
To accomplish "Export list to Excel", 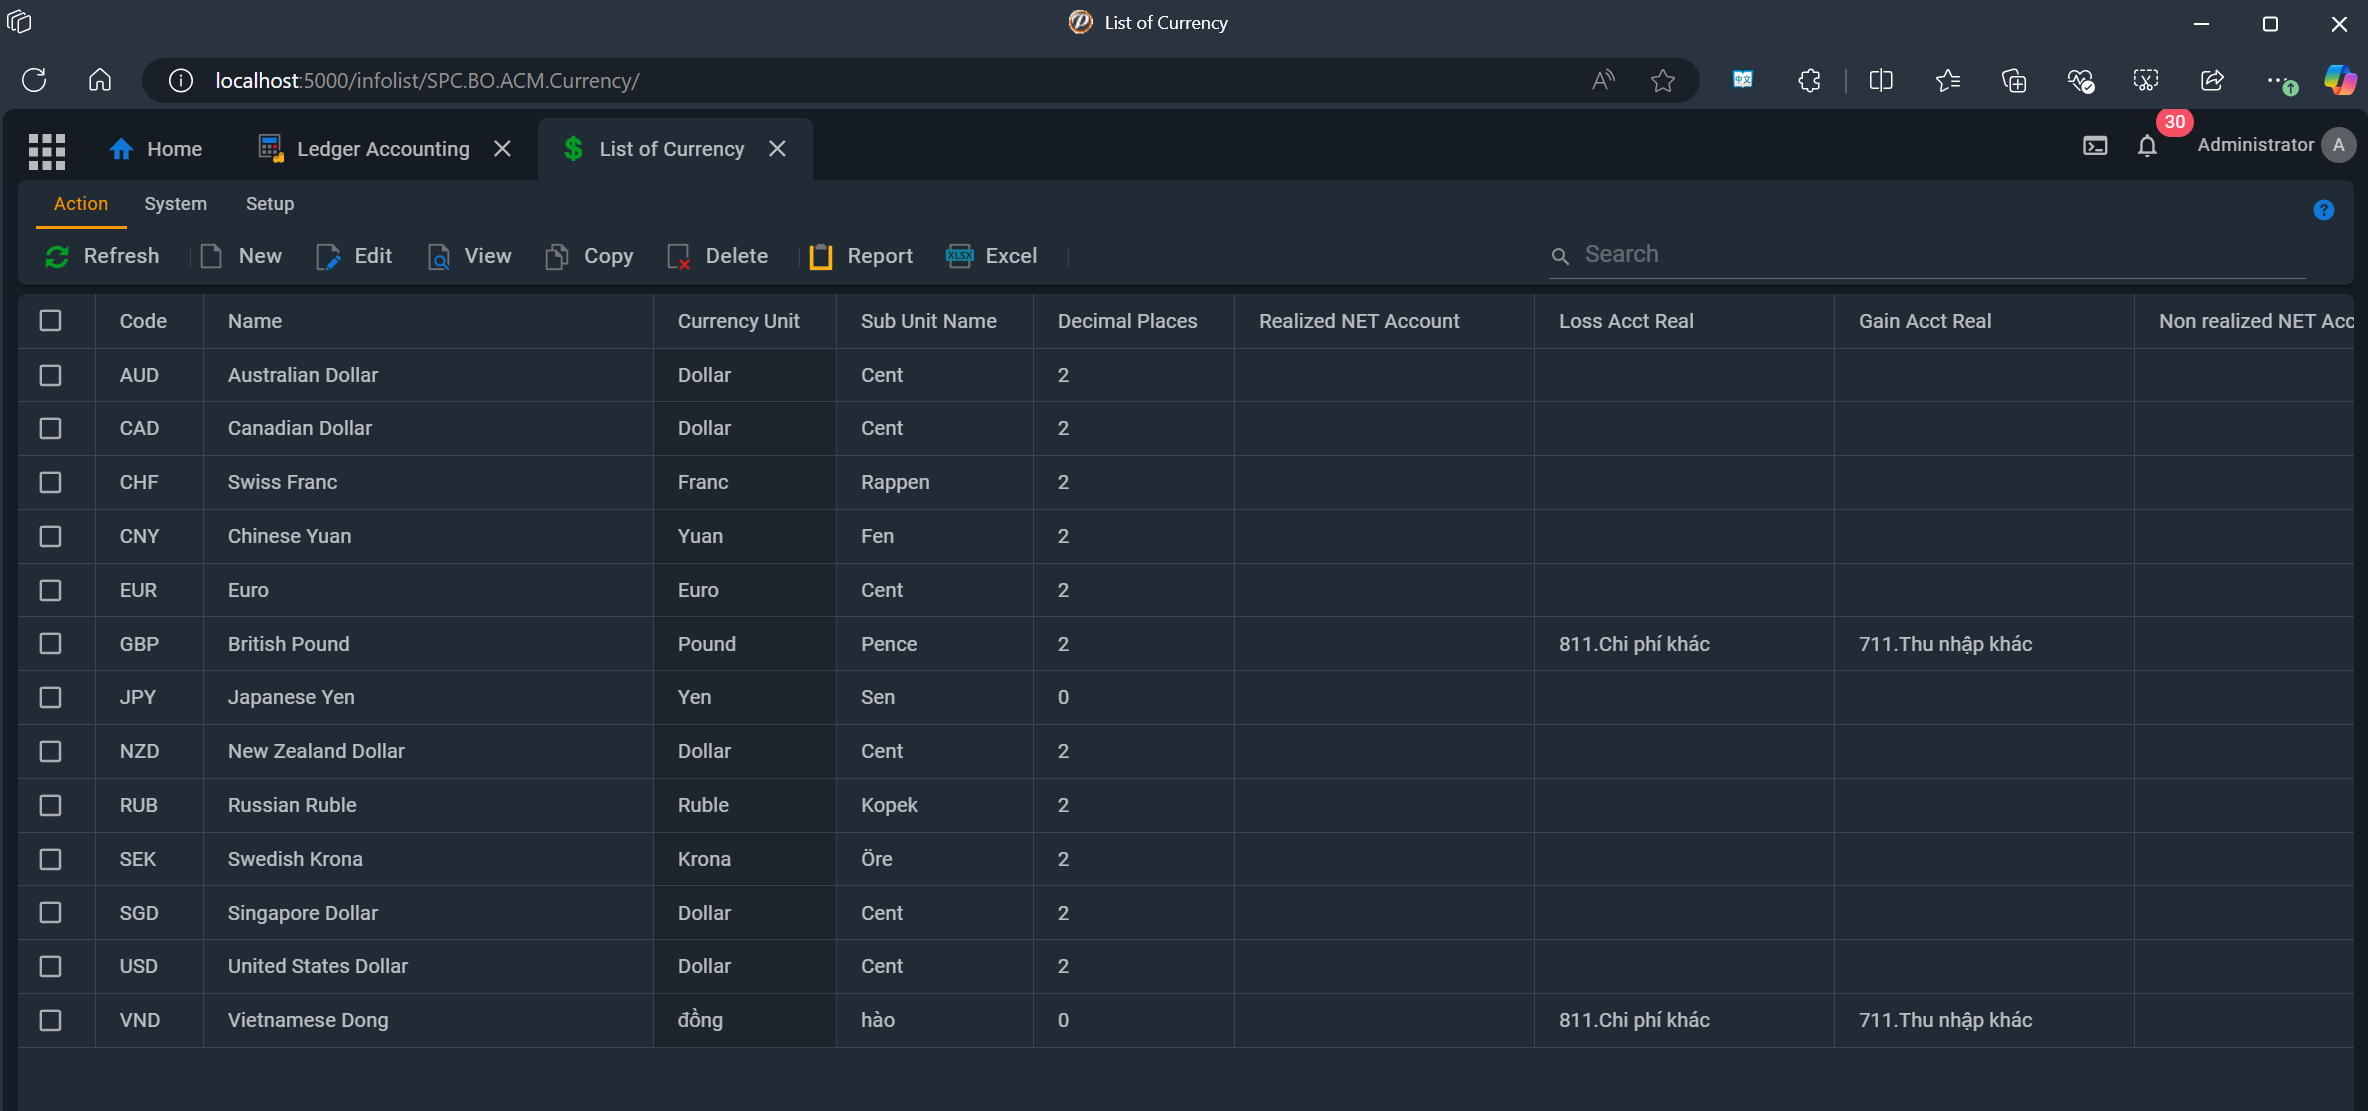I will point(992,256).
